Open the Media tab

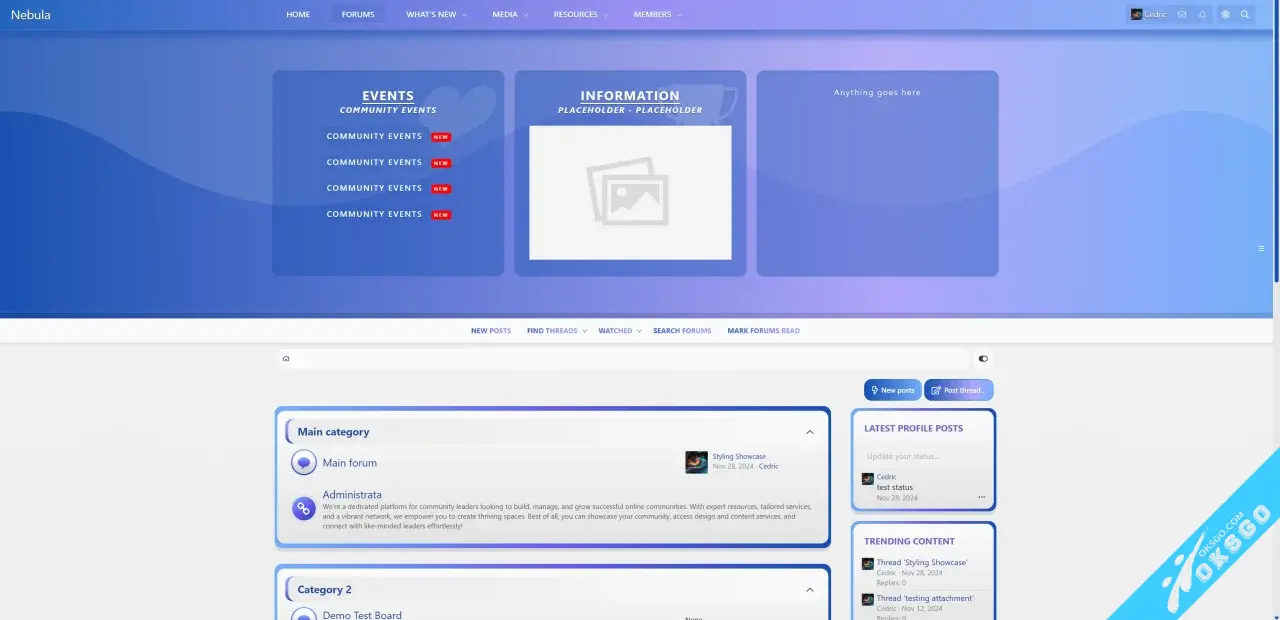pyautogui.click(x=505, y=14)
